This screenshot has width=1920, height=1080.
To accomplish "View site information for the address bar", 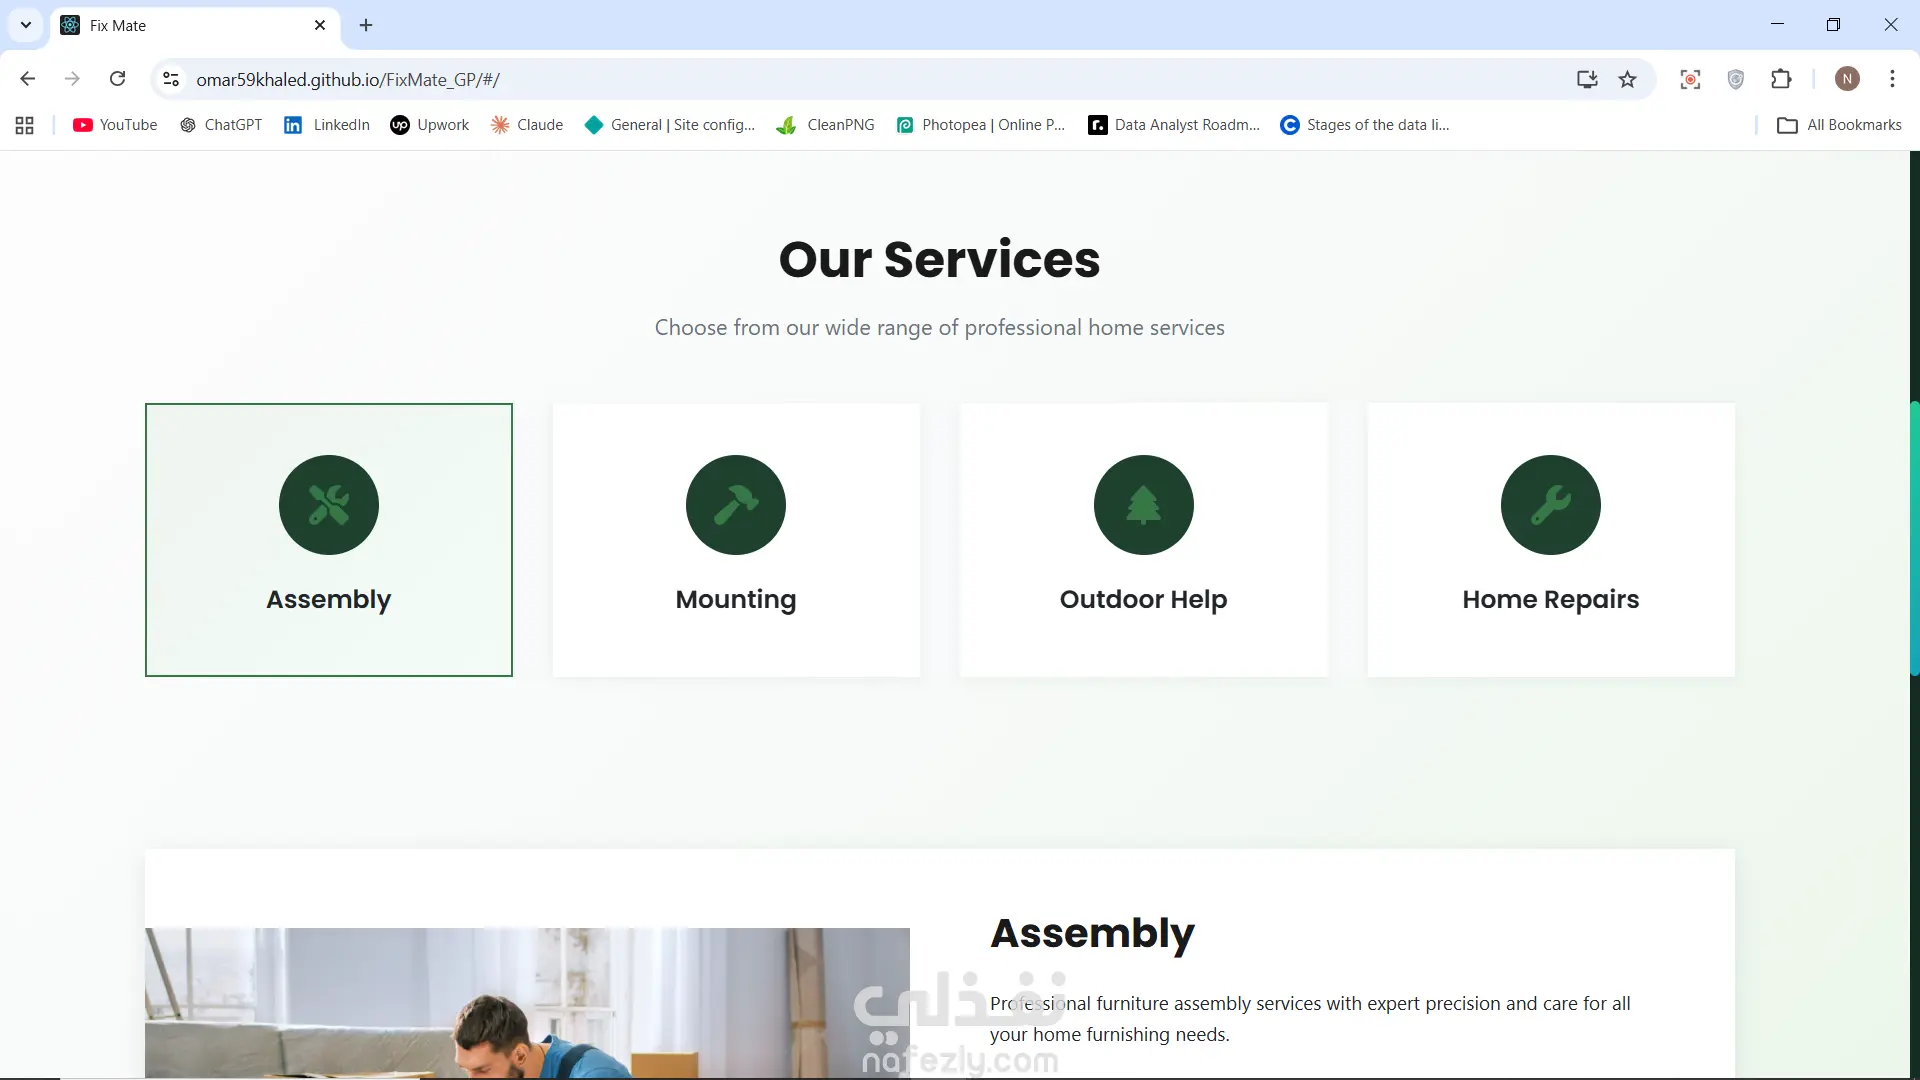I will pyautogui.click(x=171, y=79).
